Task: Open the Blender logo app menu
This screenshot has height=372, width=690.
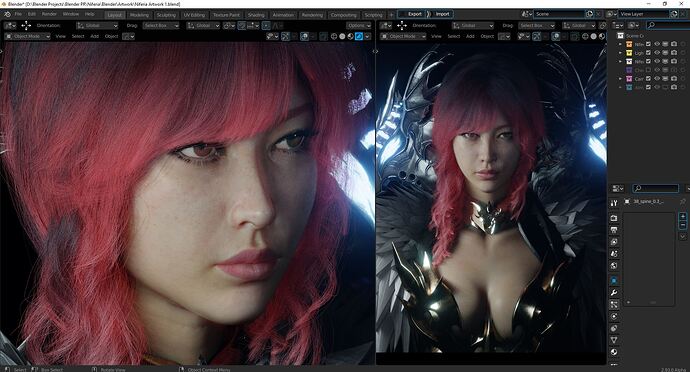Action: coord(7,14)
